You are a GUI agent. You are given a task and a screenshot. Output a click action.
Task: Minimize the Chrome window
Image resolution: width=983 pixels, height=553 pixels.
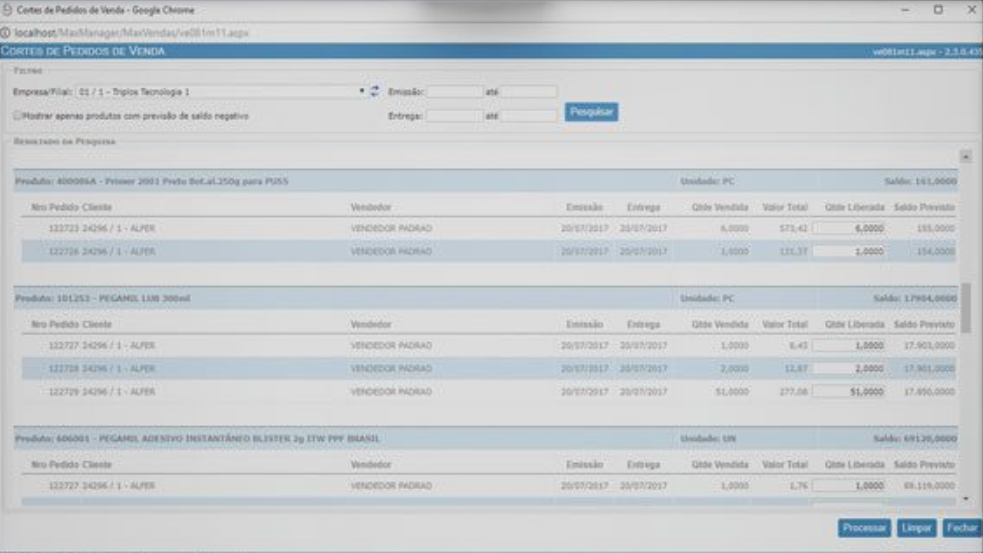click(x=906, y=10)
